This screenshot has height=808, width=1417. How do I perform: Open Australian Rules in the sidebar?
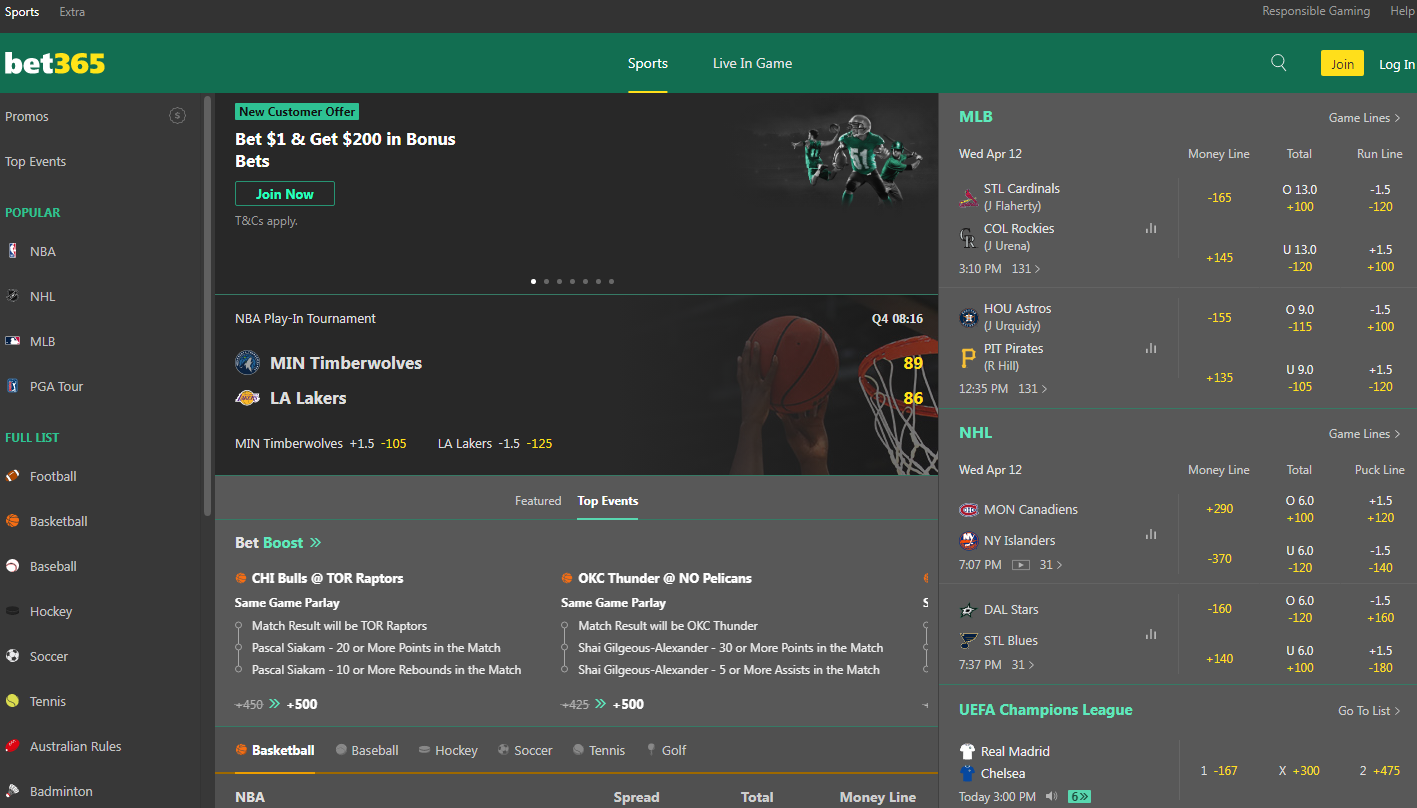(75, 746)
